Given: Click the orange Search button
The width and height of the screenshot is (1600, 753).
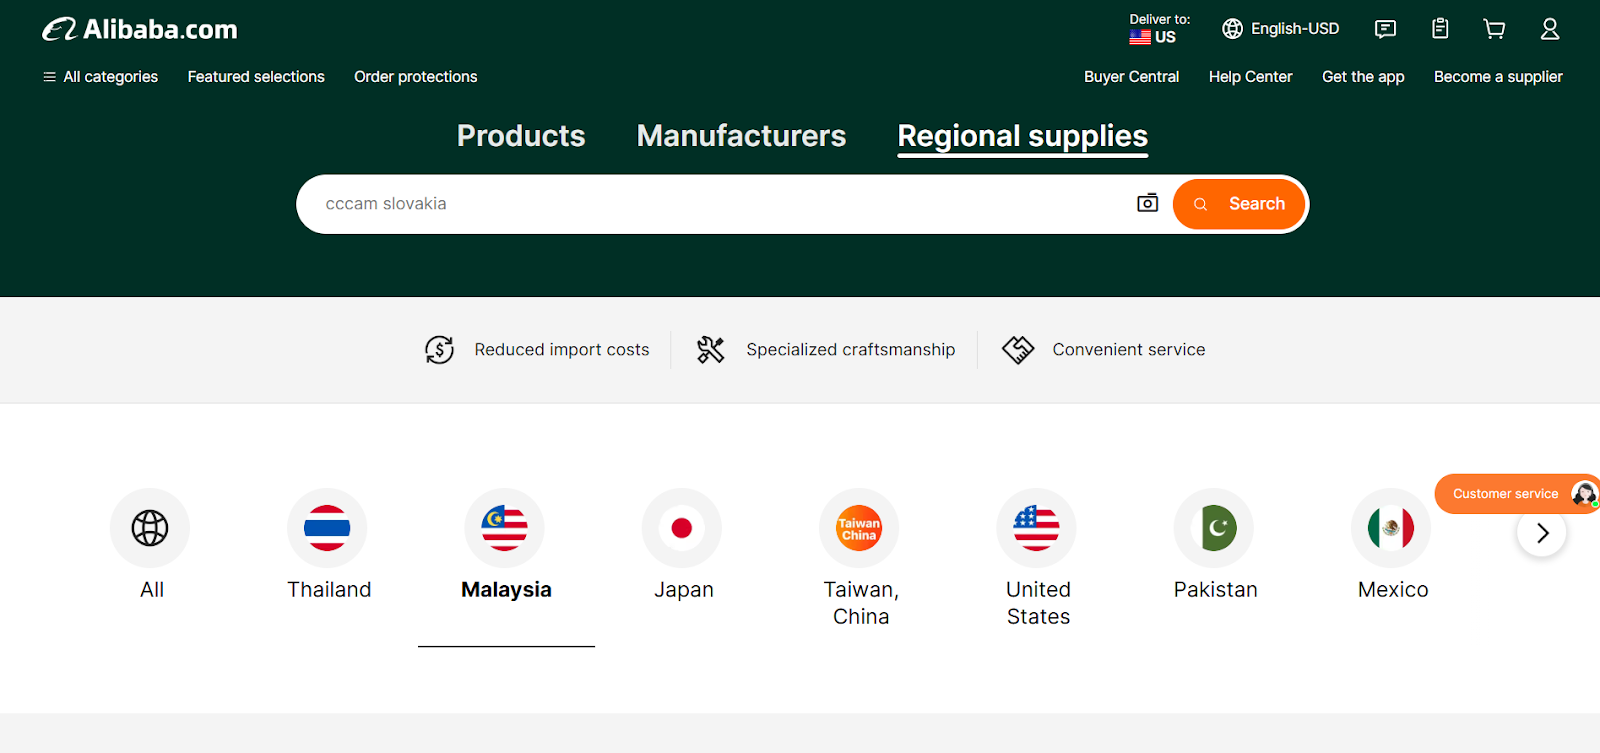Looking at the screenshot, I should tap(1239, 204).
